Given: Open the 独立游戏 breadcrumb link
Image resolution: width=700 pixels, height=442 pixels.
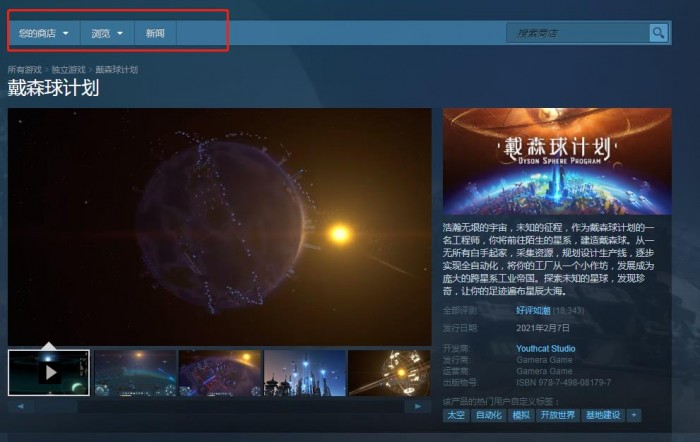Looking at the screenshot, I should 68,70.
